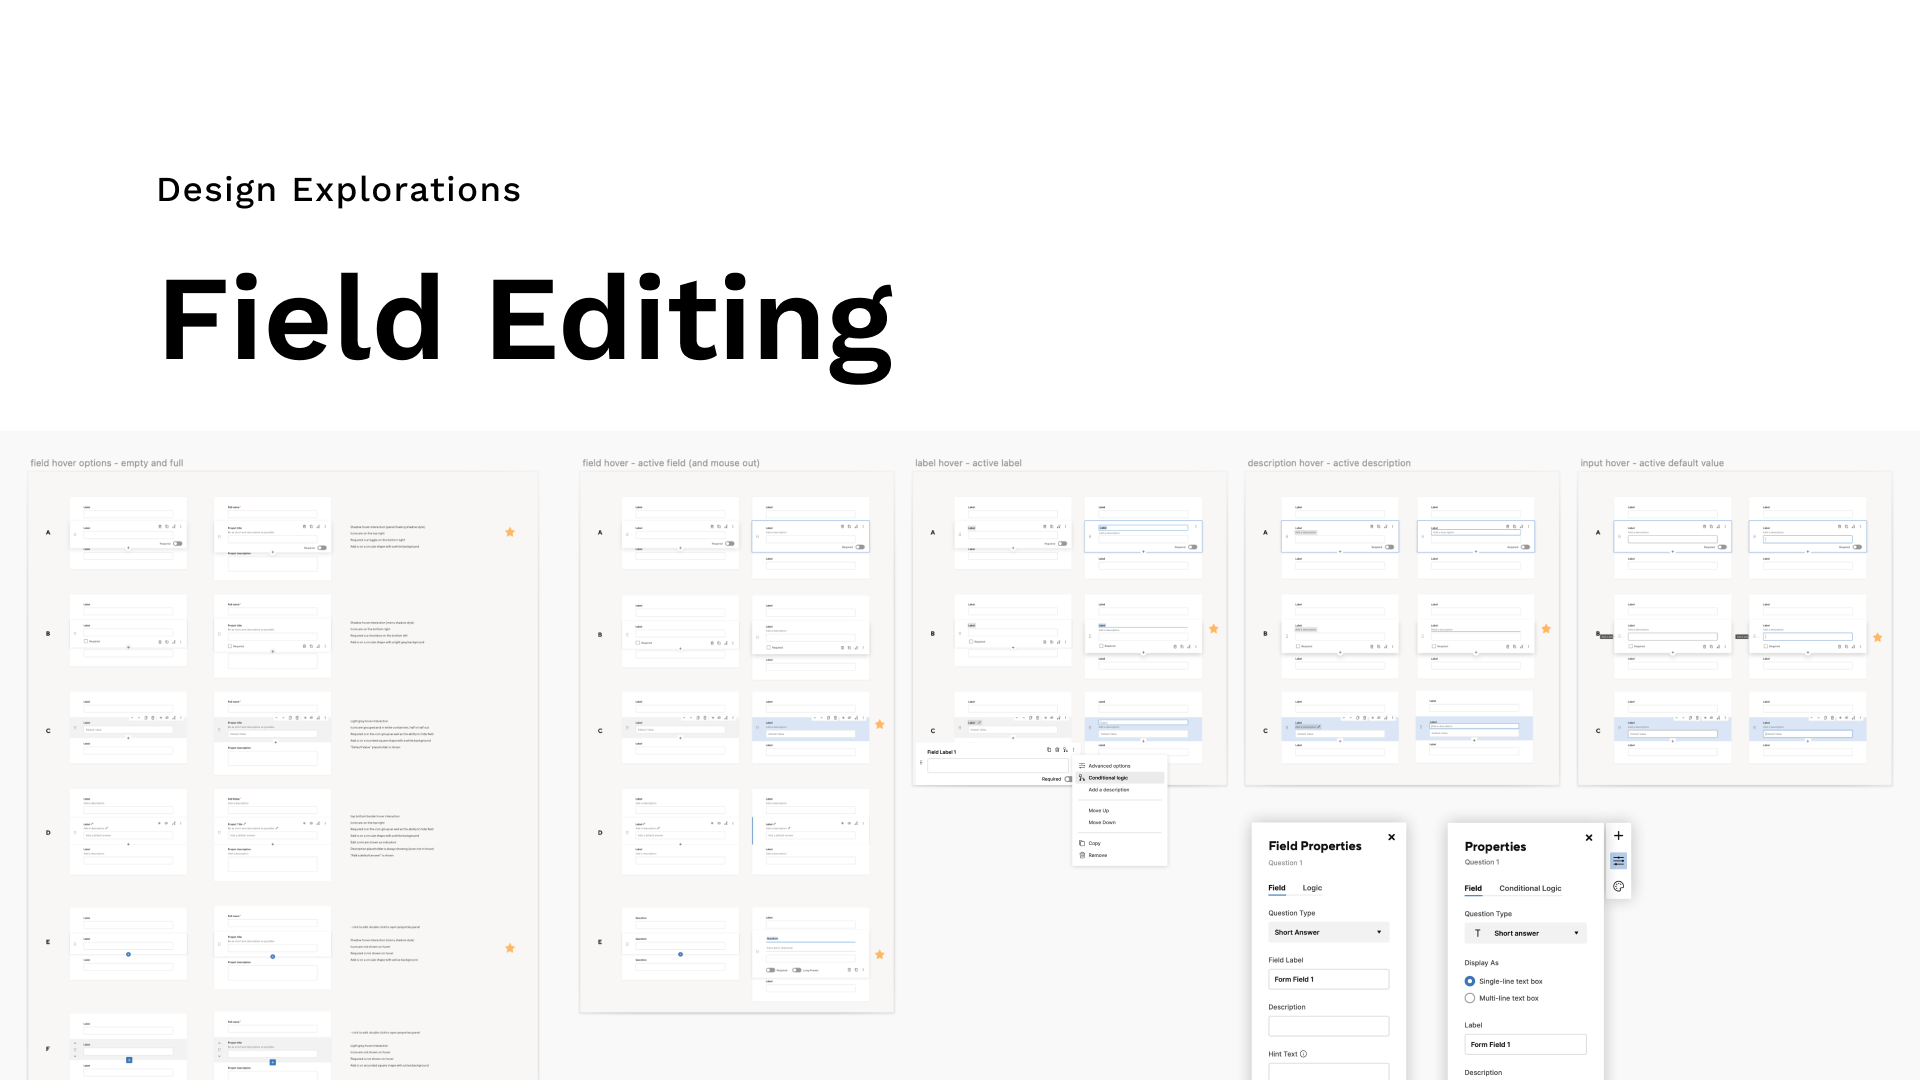Click Move Up in the context menu

[1098, 811]
